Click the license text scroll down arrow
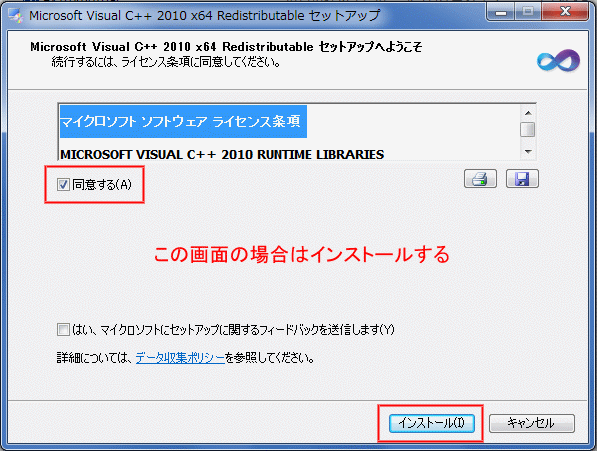The height and width of the screenshot is (451, 597). point(528,151)
